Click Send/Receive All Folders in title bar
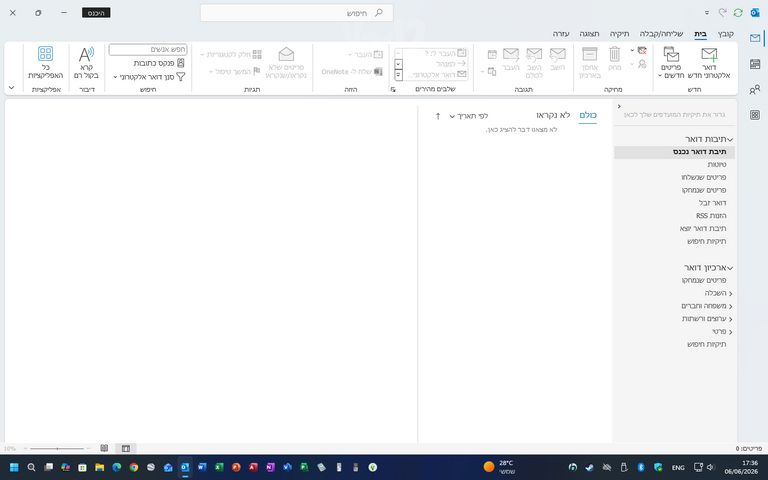Image resolution: width=768 pixels, height=480 pixels. tap(738, 13)
